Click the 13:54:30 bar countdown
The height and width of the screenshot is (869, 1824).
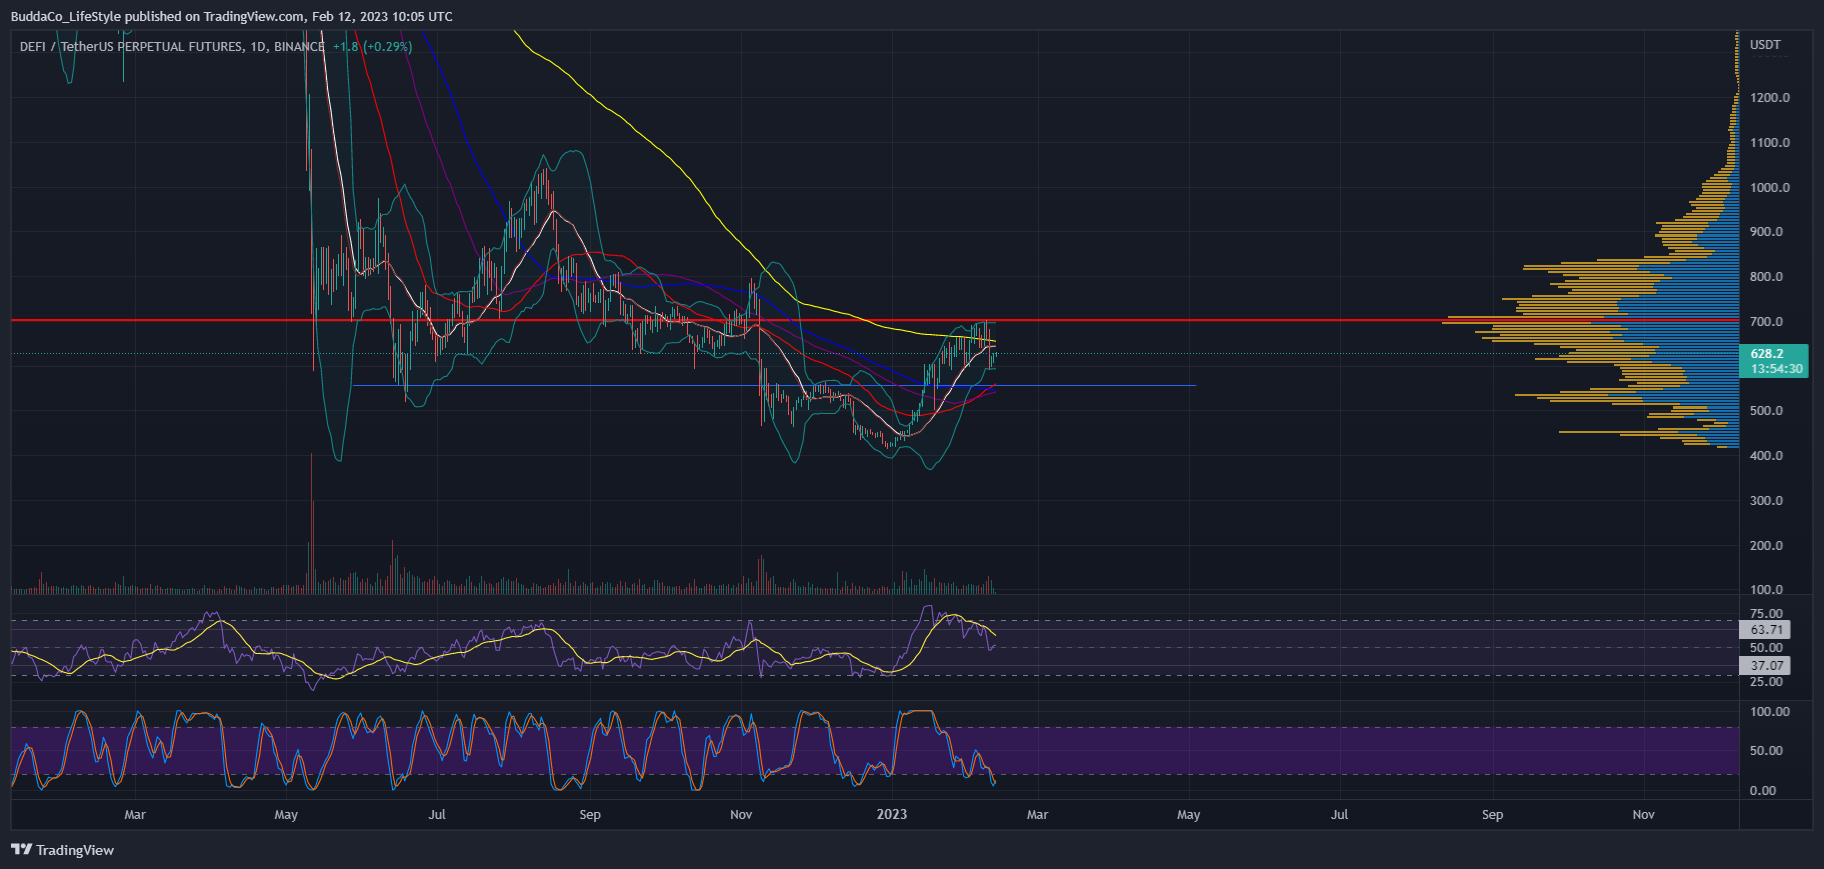coord(1776,369)
